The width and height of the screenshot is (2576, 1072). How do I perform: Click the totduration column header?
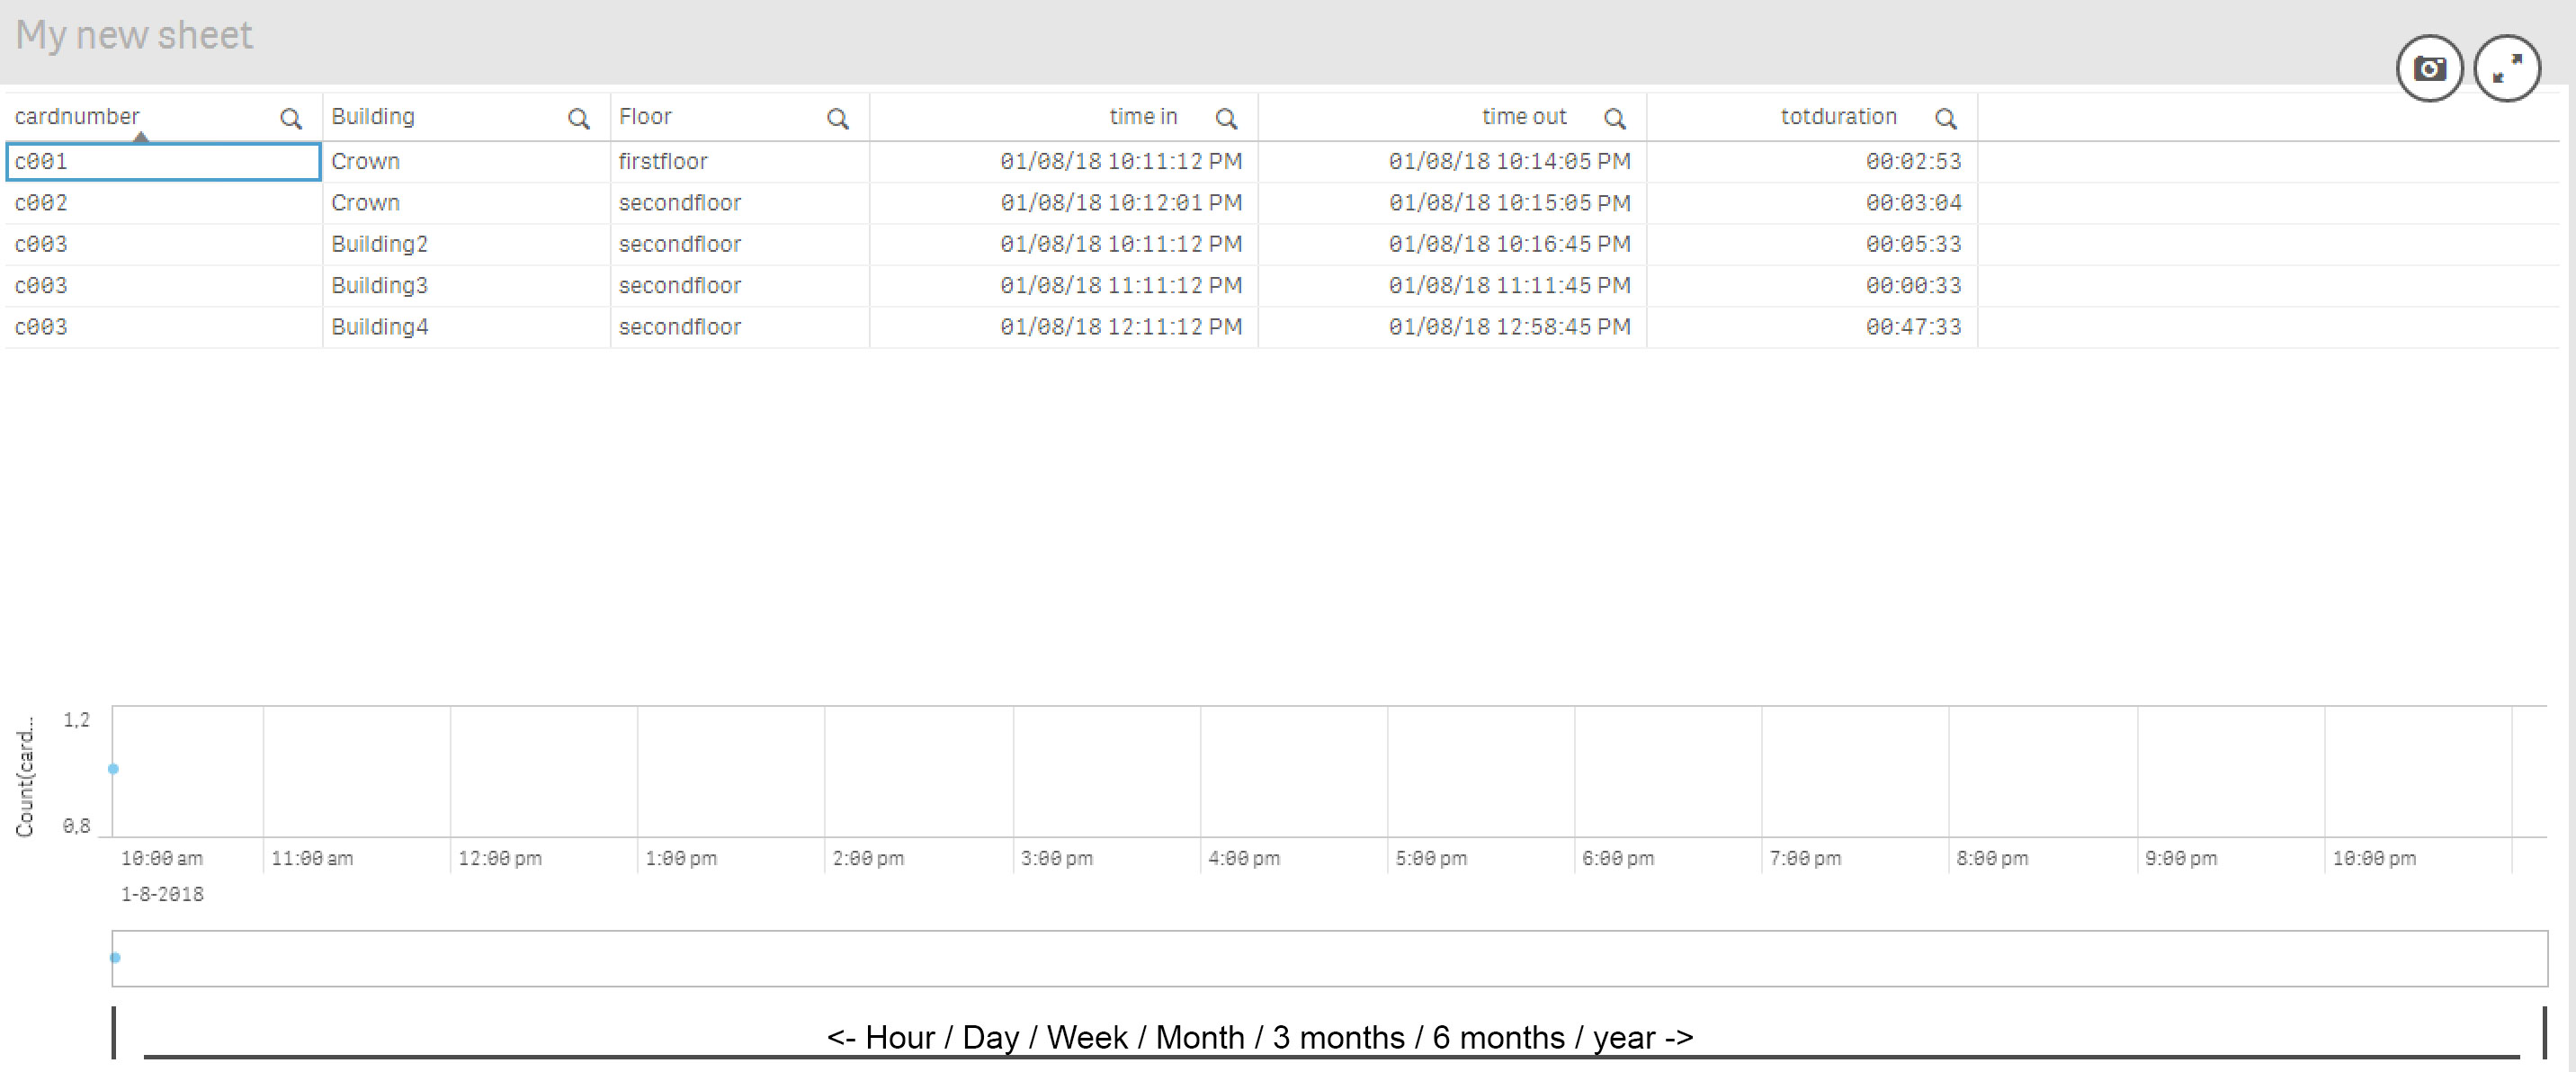tap(1838, 117)
